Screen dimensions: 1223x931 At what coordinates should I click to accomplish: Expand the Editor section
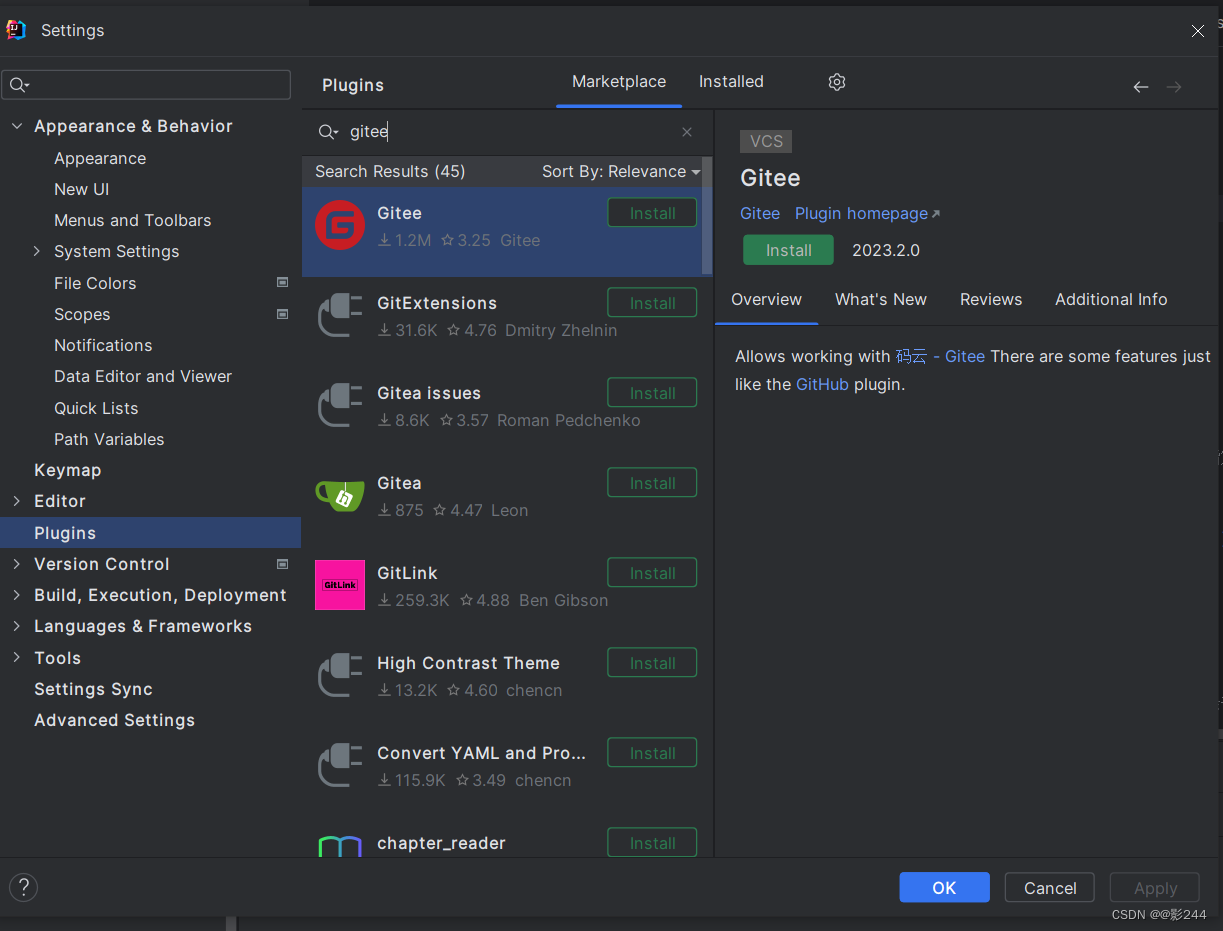click(x=16, y=501)
